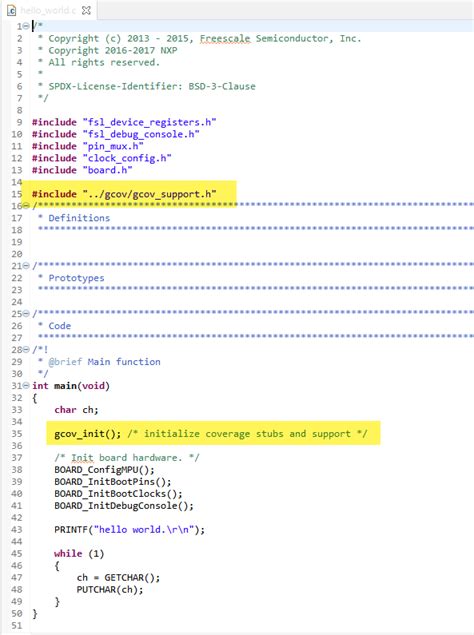Click line number 43 in the gutter

pyautogui.click(x=17, y=530)
